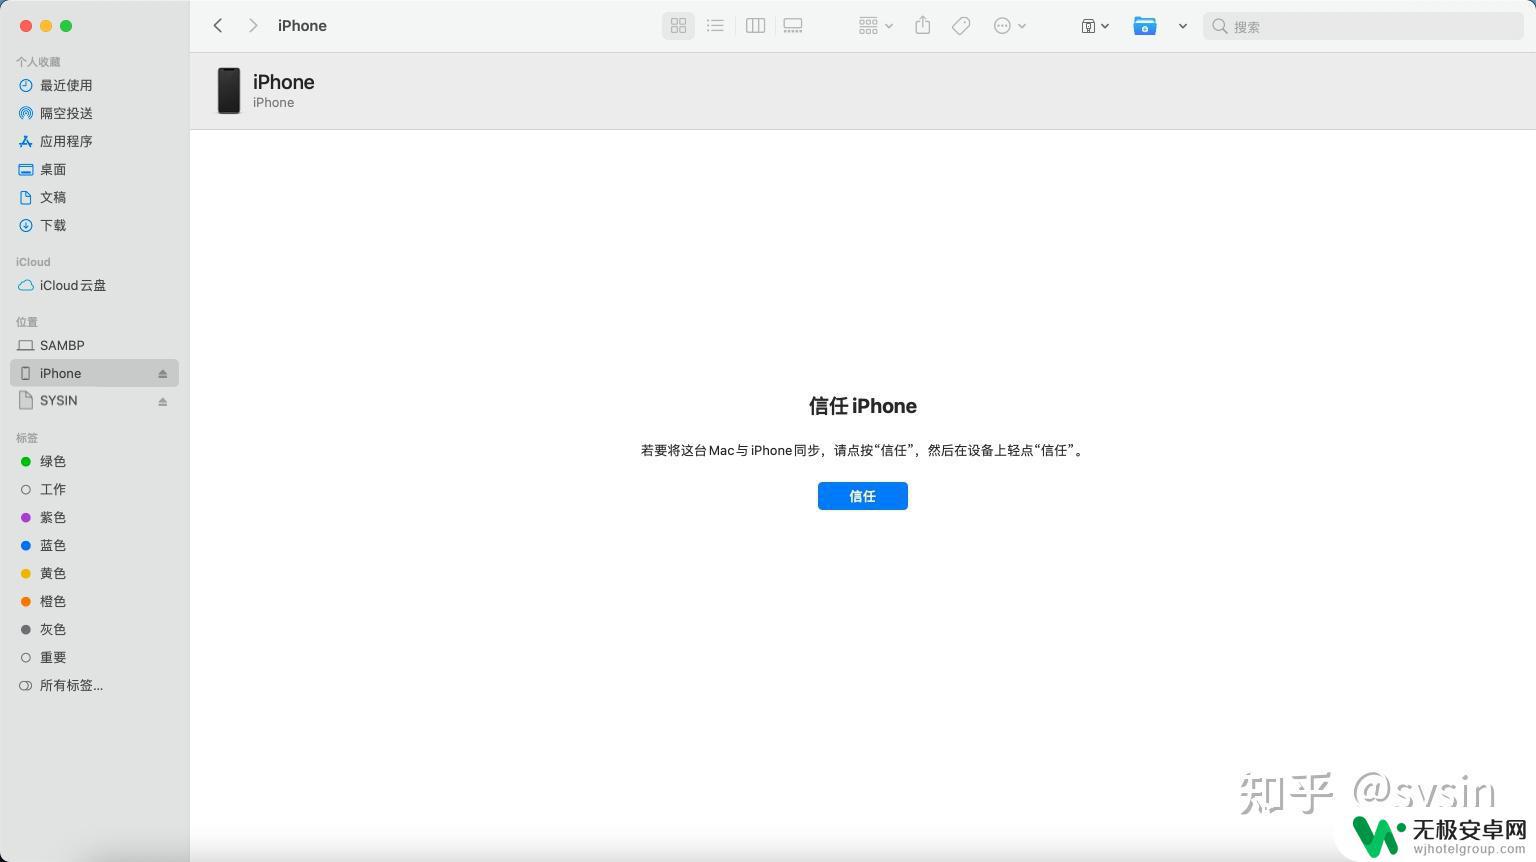The image size is (1536, 862).
Task: Select SYSIN volume in sidebar
Action: (x=94, y=401)
